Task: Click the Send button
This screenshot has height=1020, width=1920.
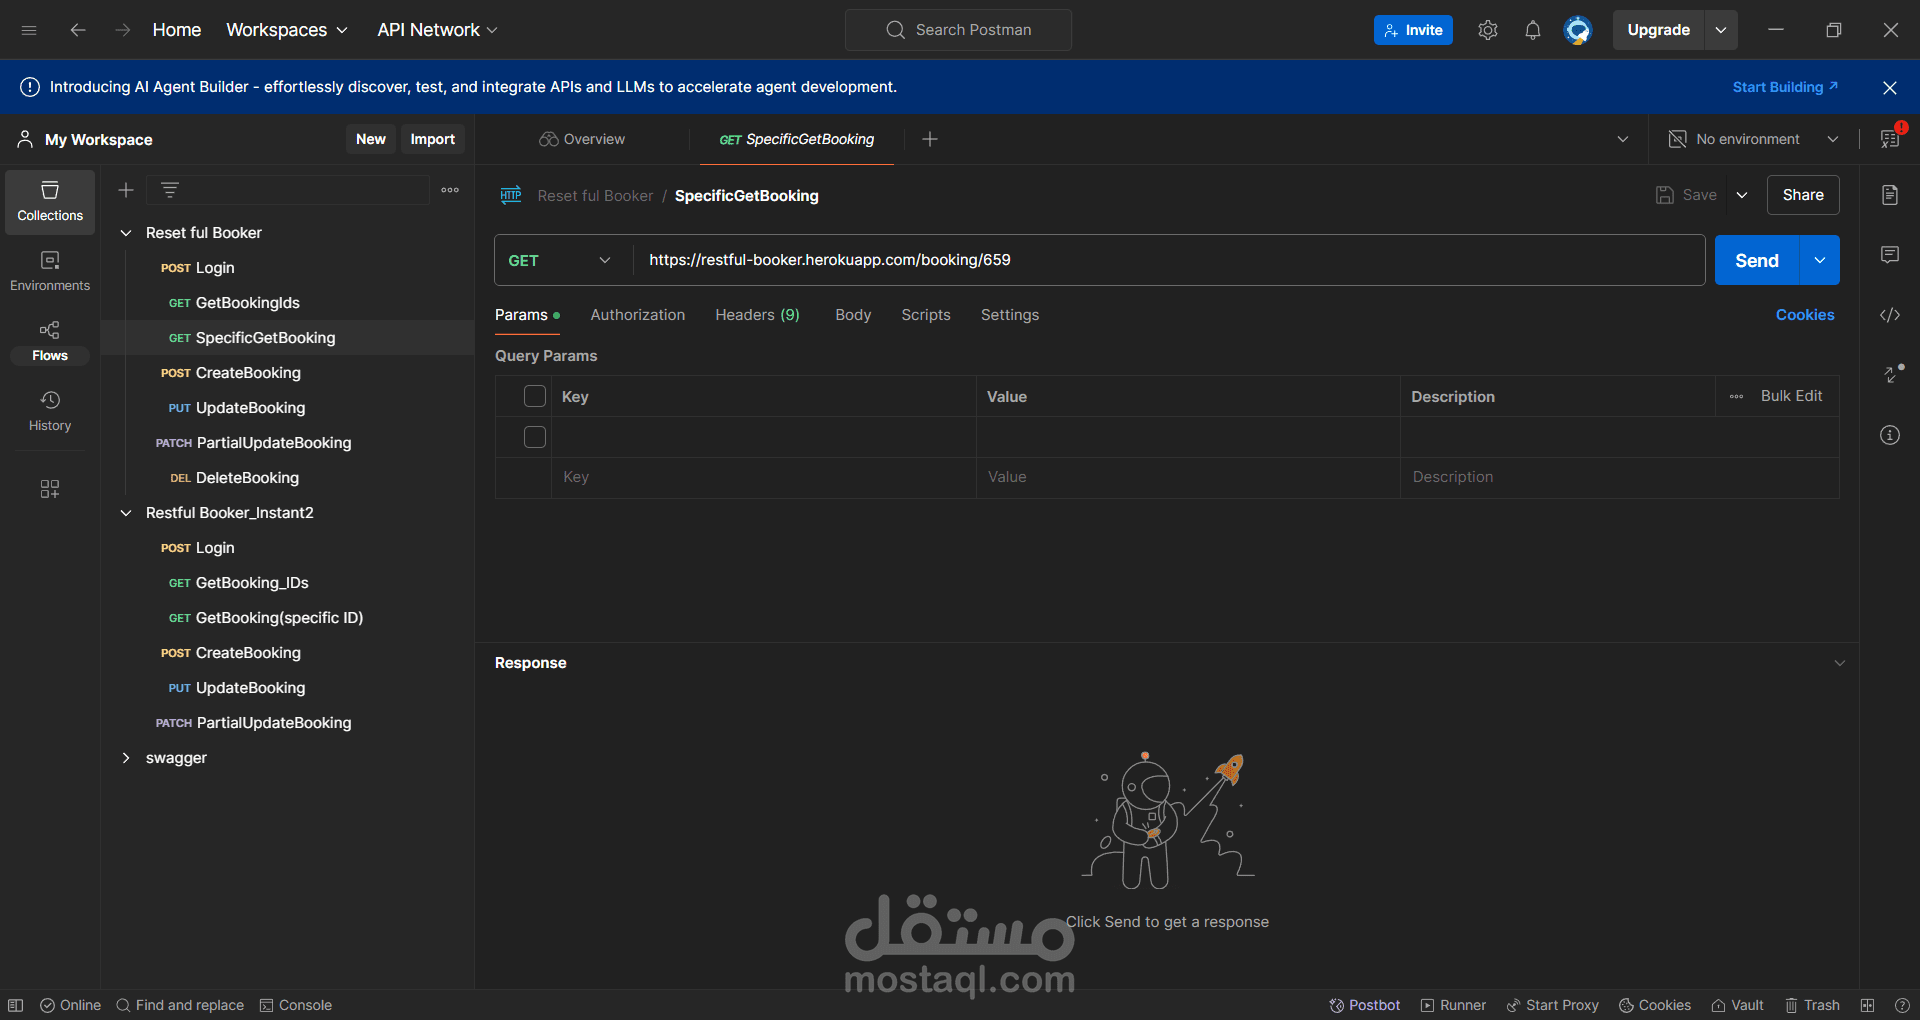Action: (x=1756, y=260)
